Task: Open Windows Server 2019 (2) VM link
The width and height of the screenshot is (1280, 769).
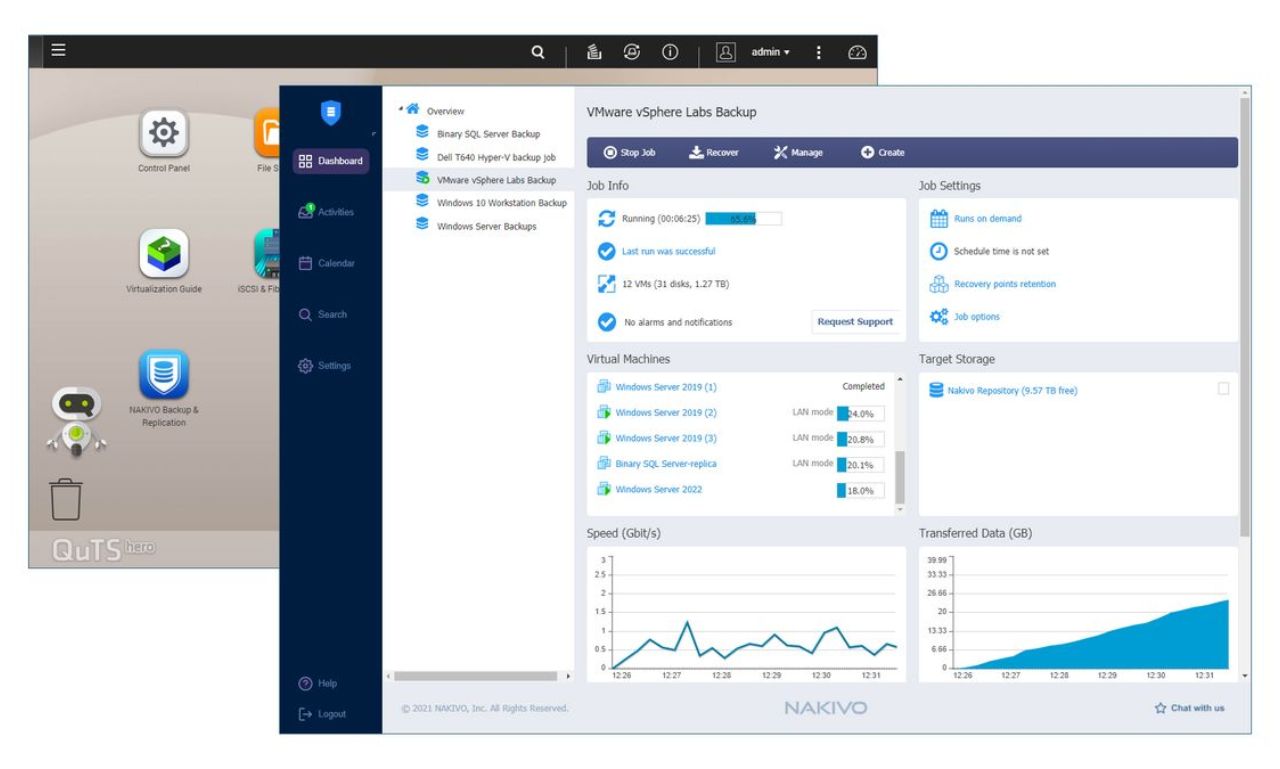Action: [665, 413]
